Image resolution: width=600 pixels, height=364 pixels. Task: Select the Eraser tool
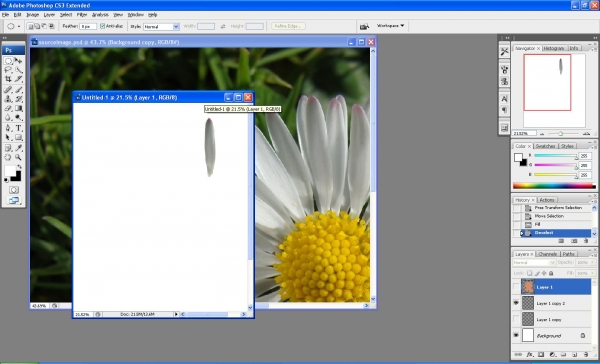[x=8, y=108]
